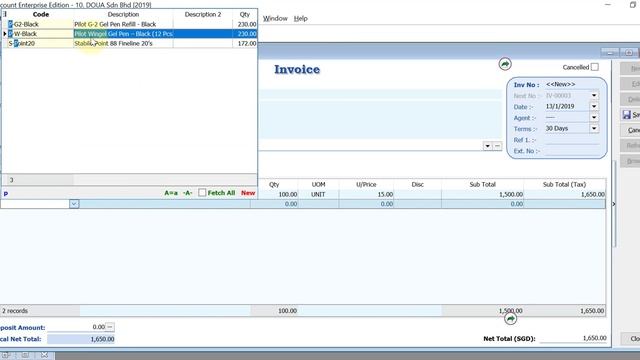Click the Net Total (SGD) value field
The height and width of the screenshot is (360, 640).
(x=573, y=338)
